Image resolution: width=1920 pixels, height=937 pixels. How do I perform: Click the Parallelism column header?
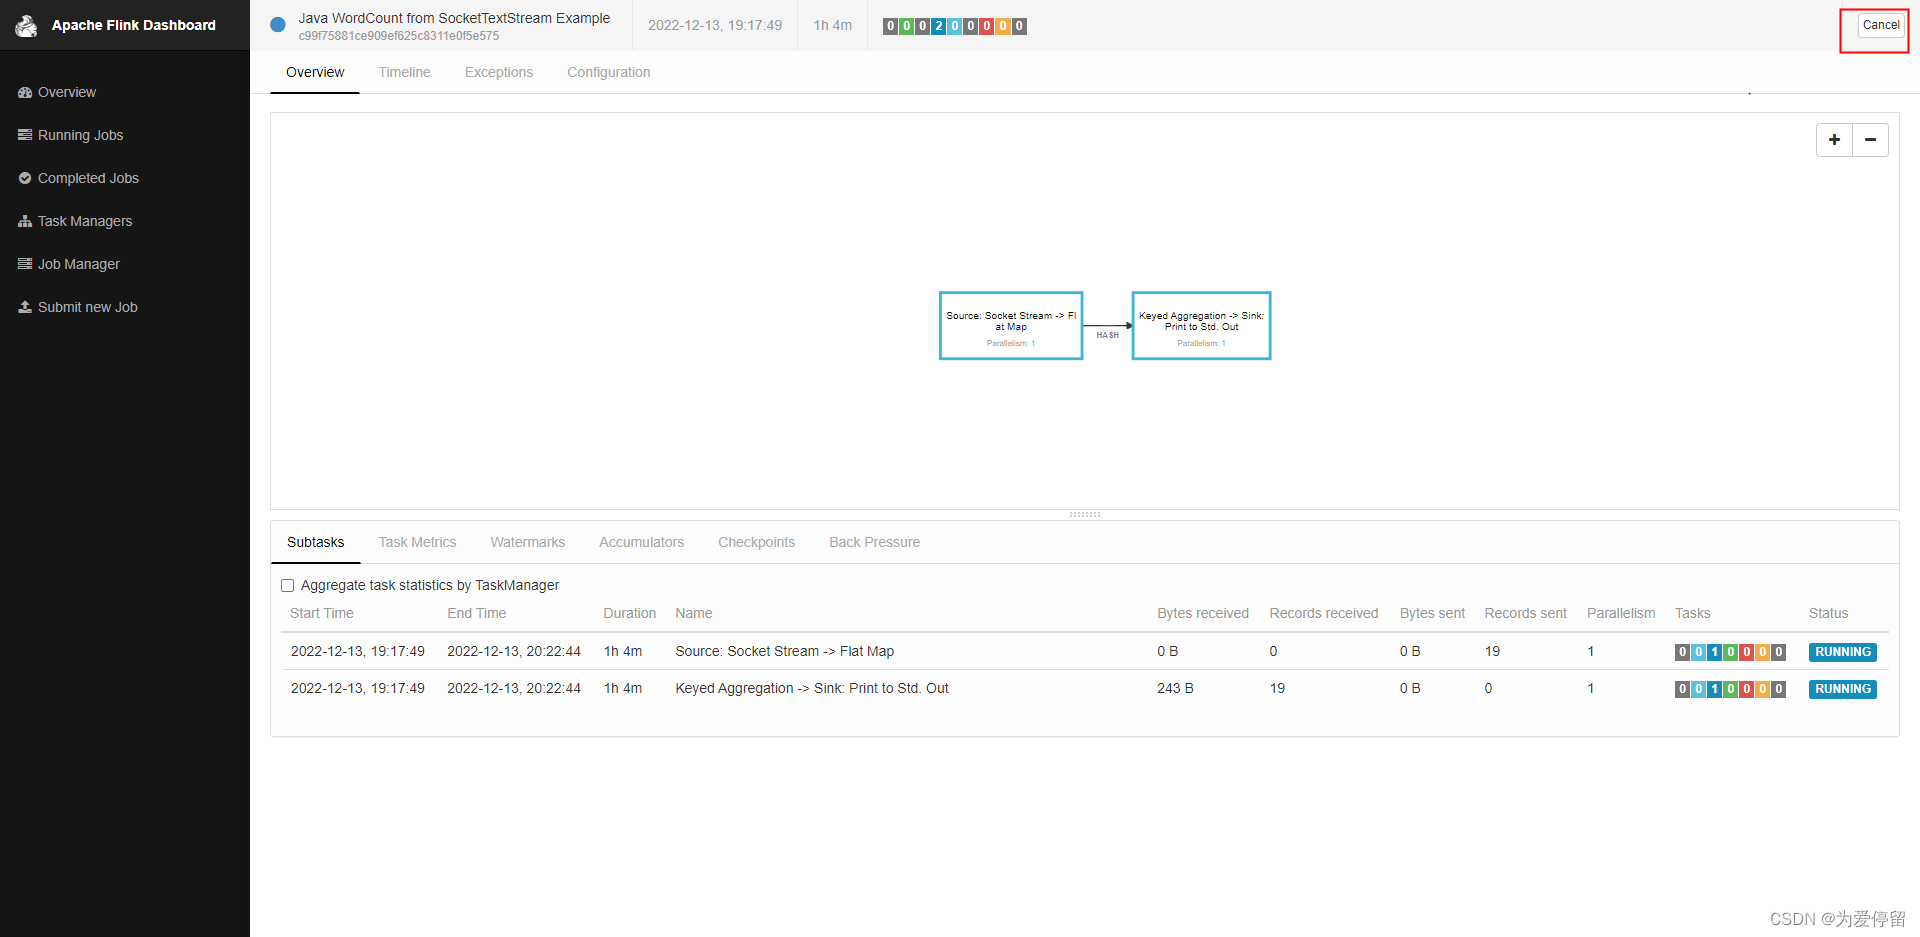click(x=1621, y=613)
